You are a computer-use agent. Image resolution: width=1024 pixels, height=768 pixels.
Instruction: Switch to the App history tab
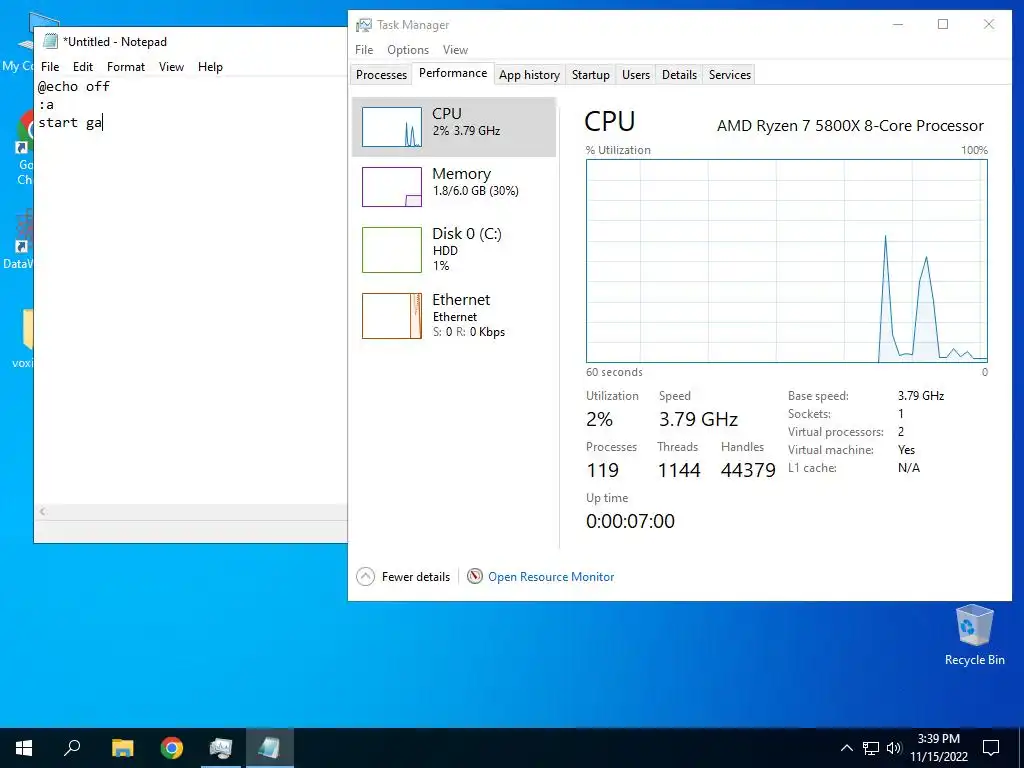[529, 74]
